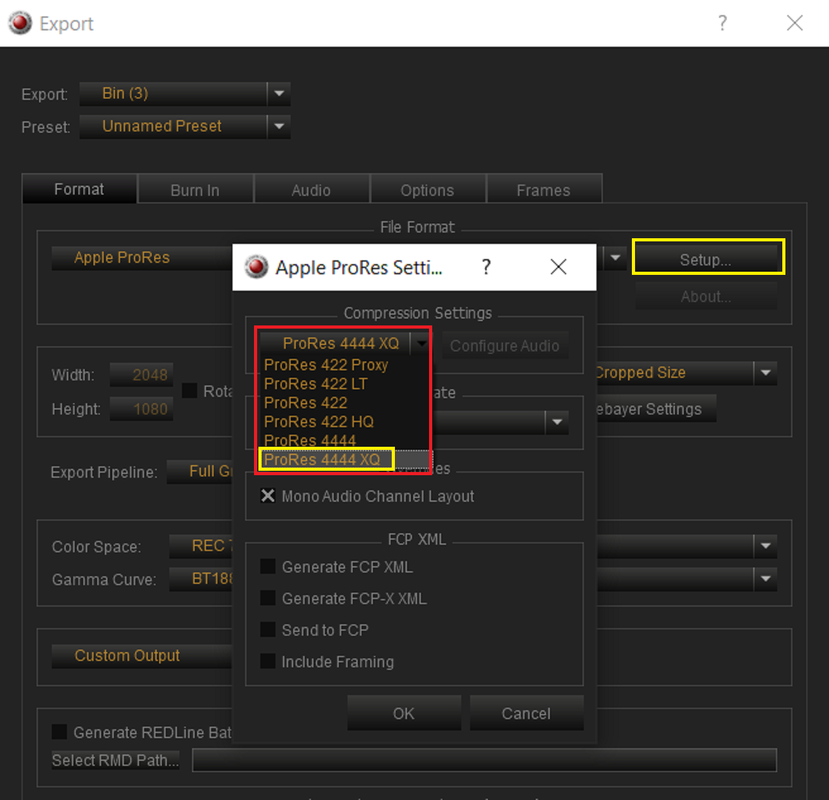Tick the Include Framing checkbox

[x=268, y=661]
